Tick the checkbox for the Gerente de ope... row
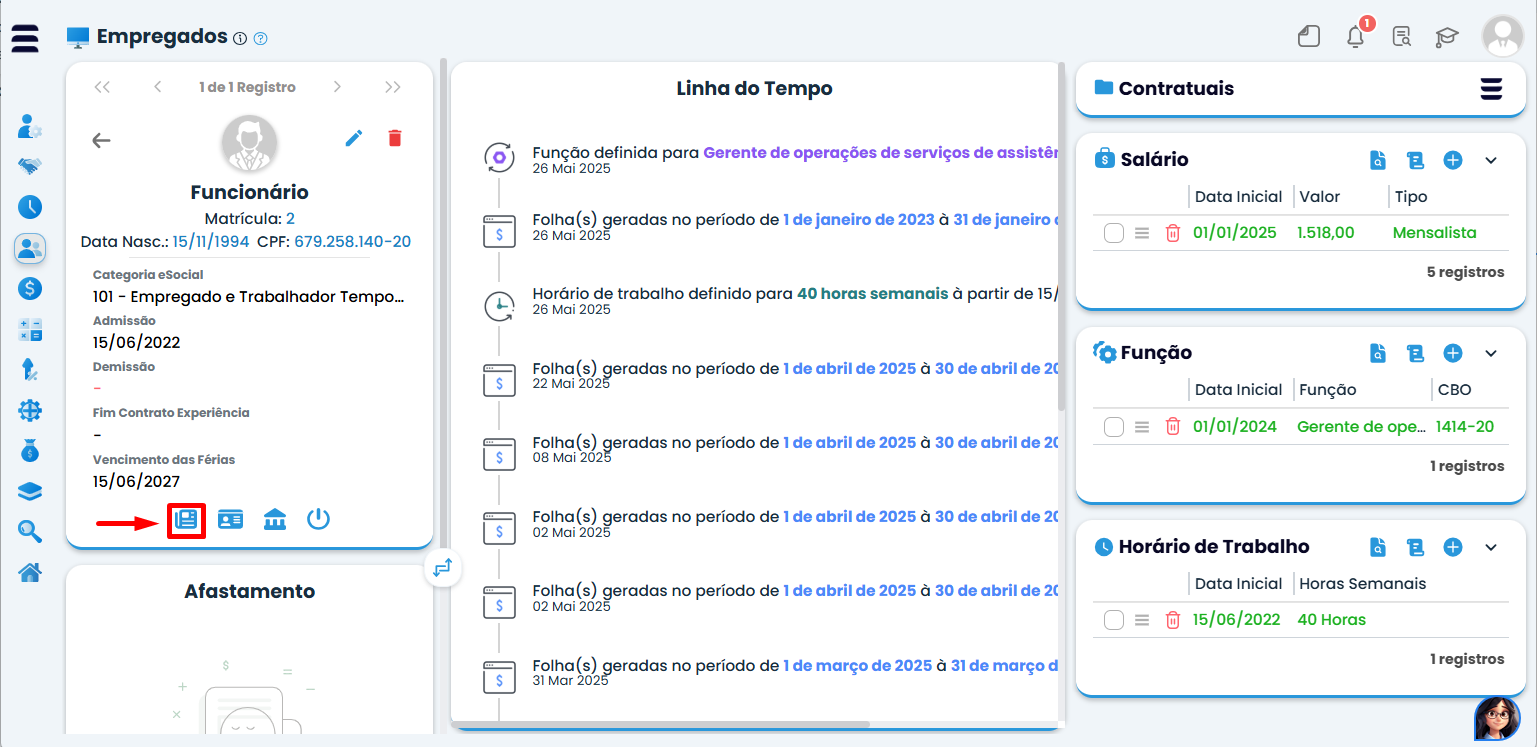Image resolution: width=1537 pixels, height=747 pixels. pos(1114,427)
